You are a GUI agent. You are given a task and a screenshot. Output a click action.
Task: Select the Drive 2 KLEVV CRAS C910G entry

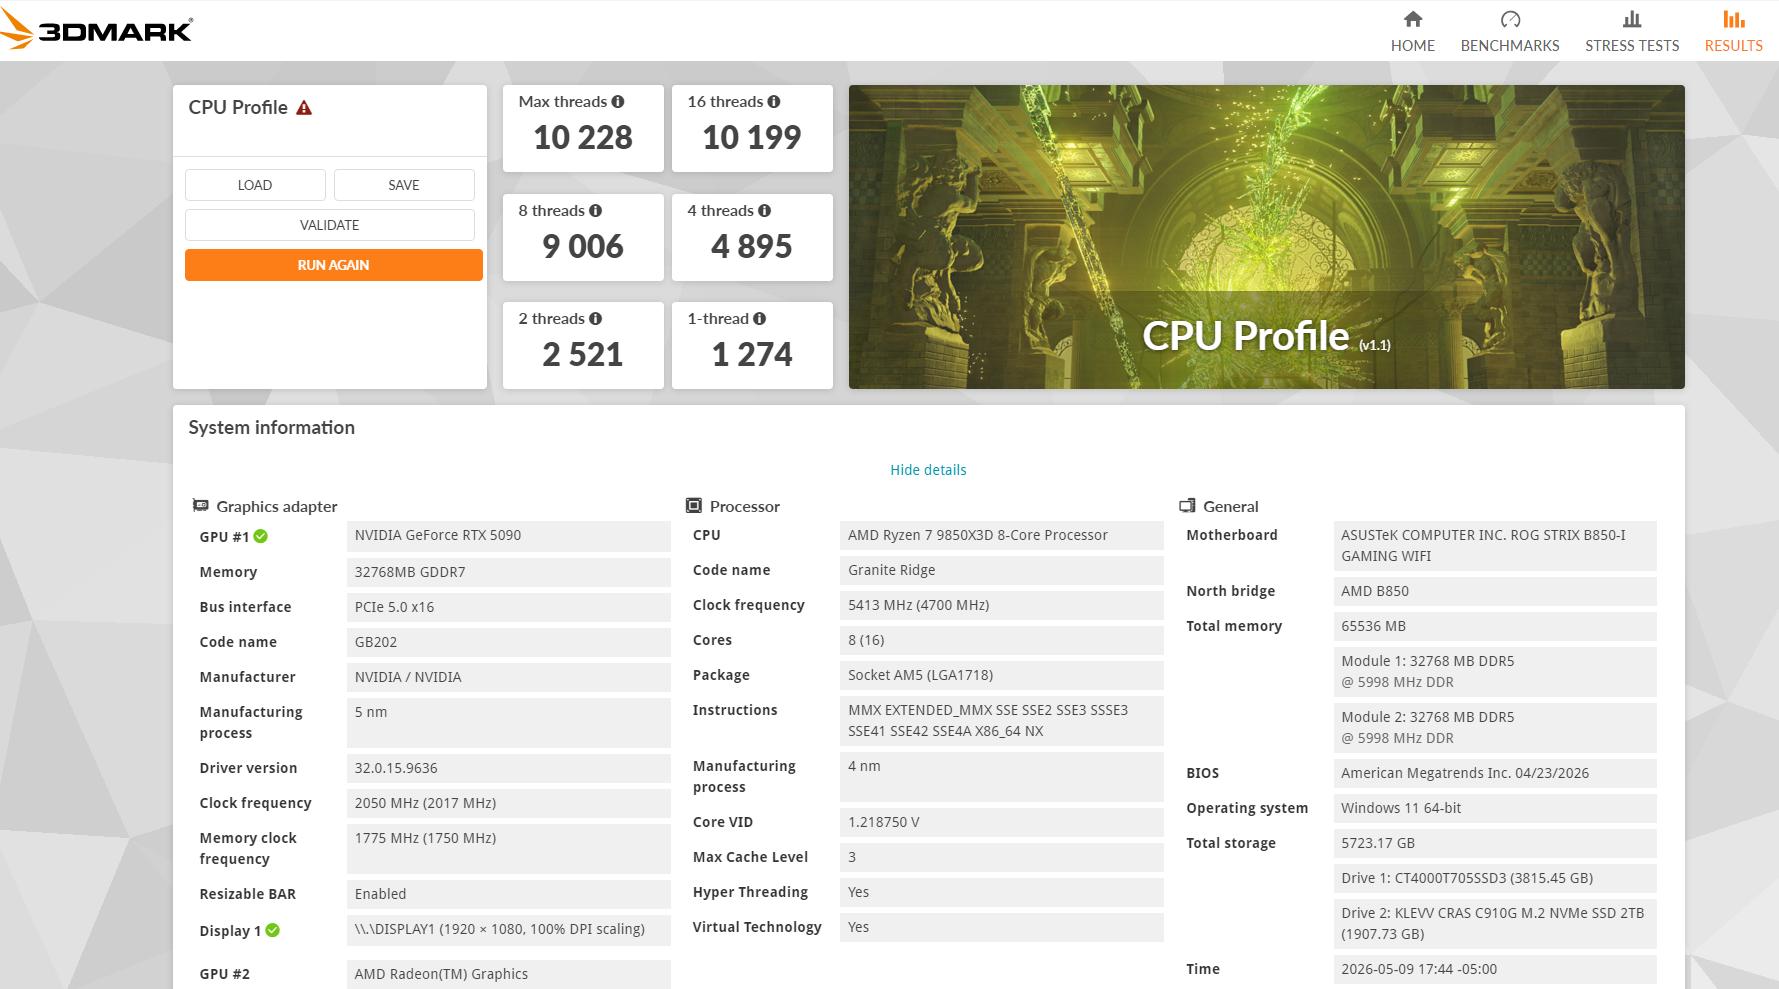(1495, 924)
